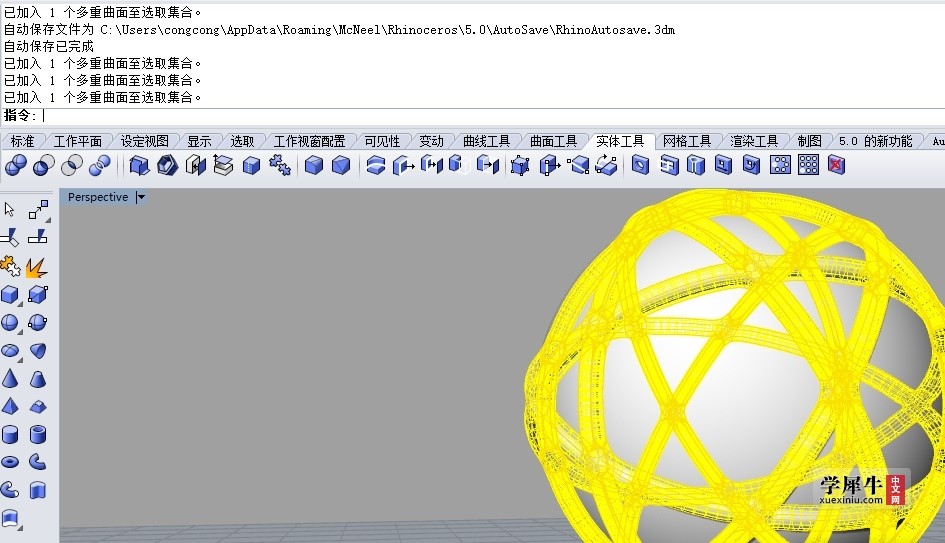
Task: Open the 5.0 的新功能 tab
Action: [876, 141]
